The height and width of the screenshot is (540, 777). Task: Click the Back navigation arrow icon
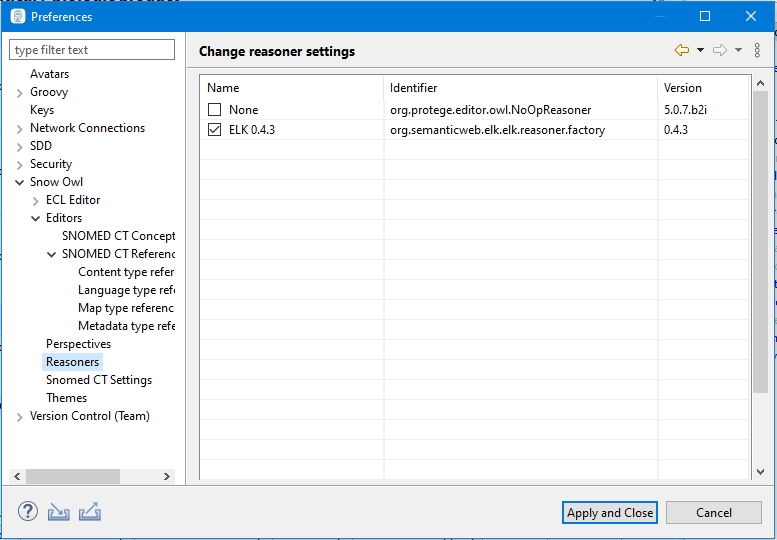(683, 50)
